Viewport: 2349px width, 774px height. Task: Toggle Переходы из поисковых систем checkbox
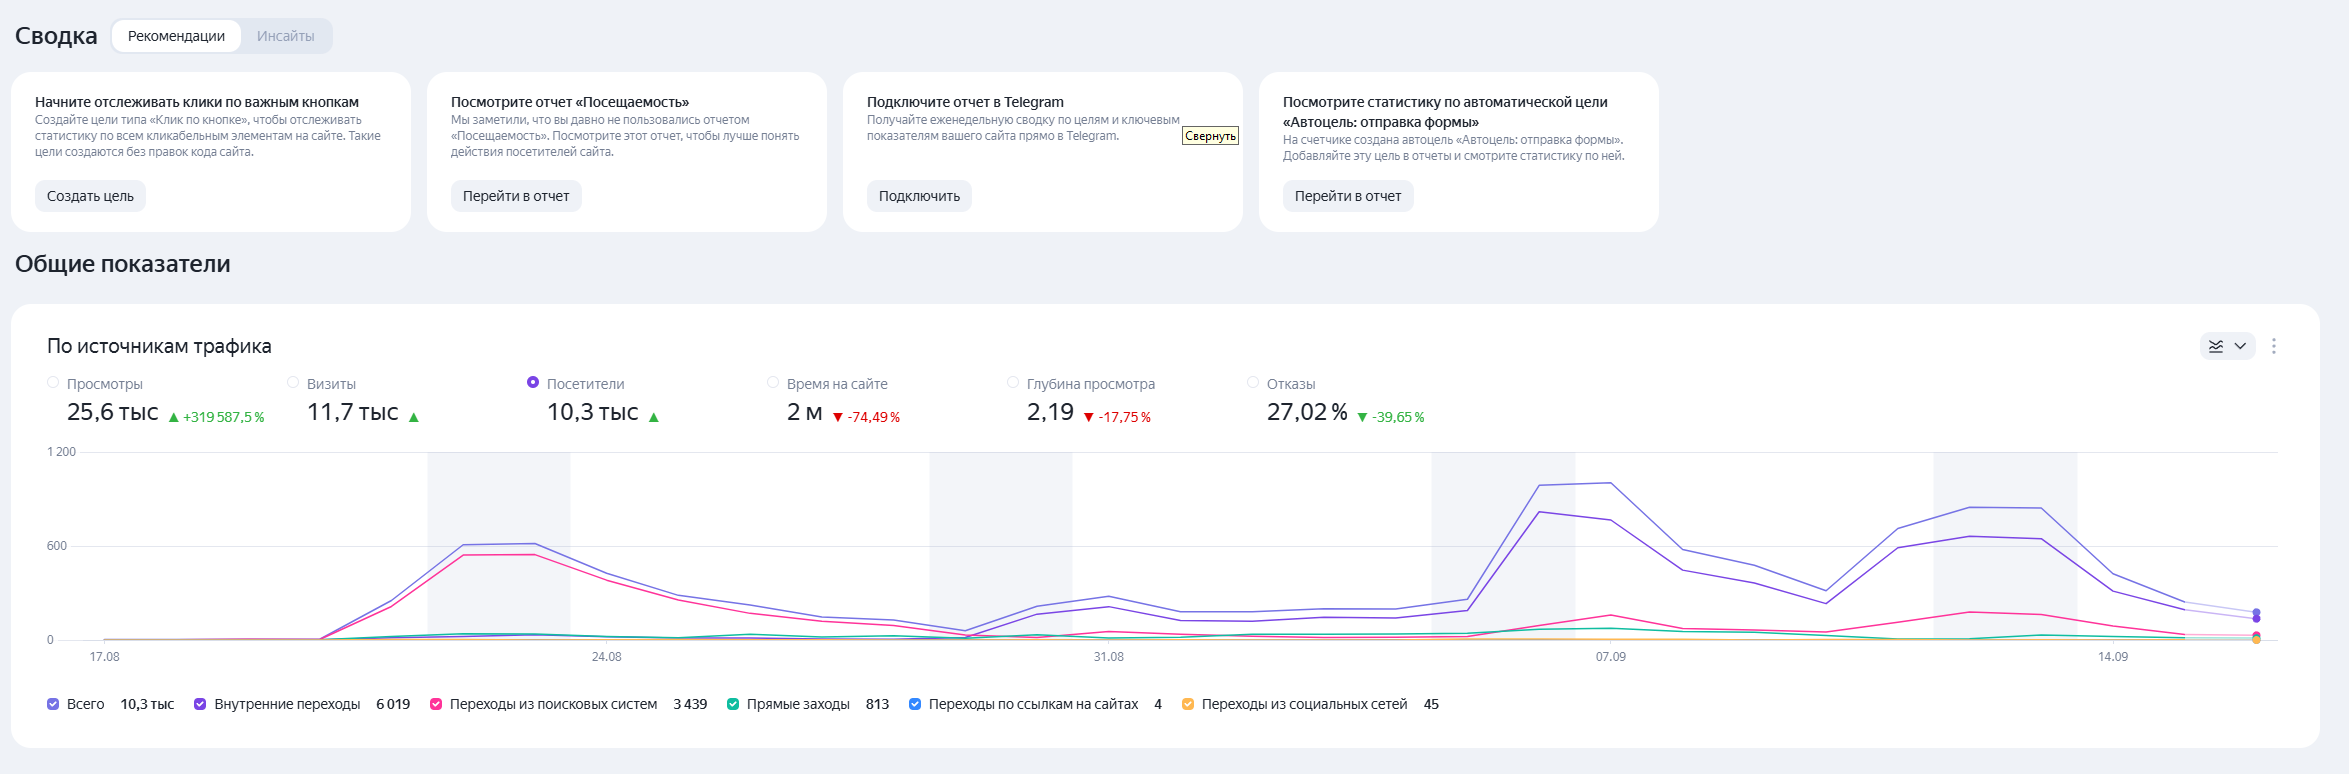click(436, 704)
